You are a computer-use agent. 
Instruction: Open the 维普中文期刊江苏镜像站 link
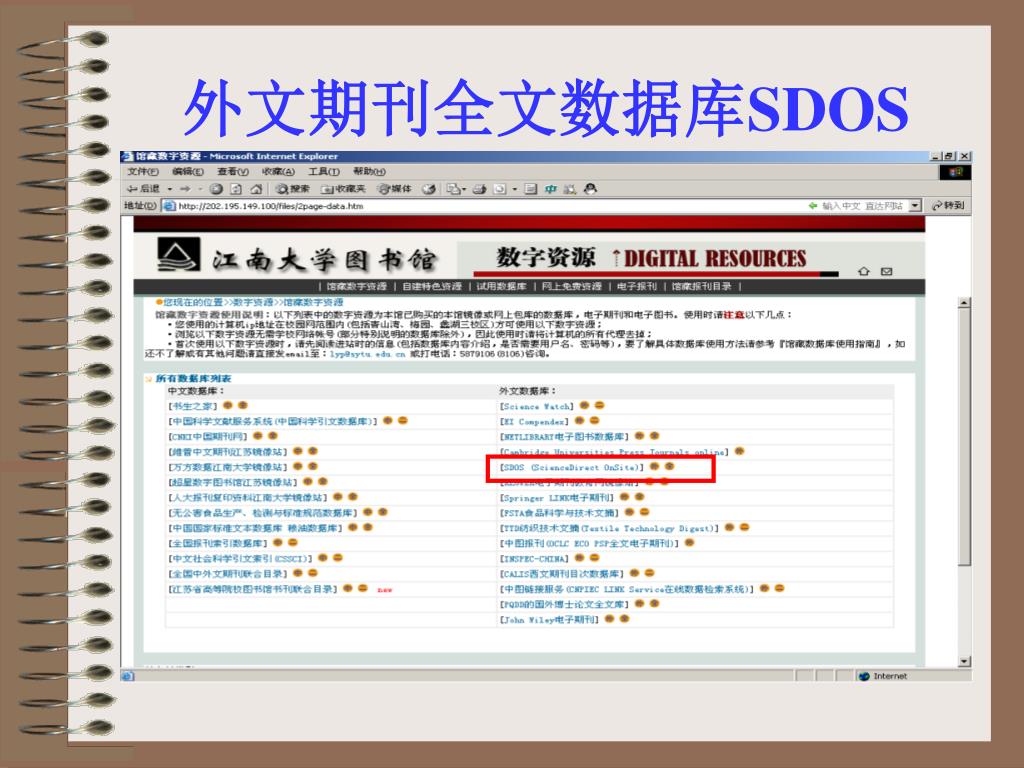(x=227, y=451)
